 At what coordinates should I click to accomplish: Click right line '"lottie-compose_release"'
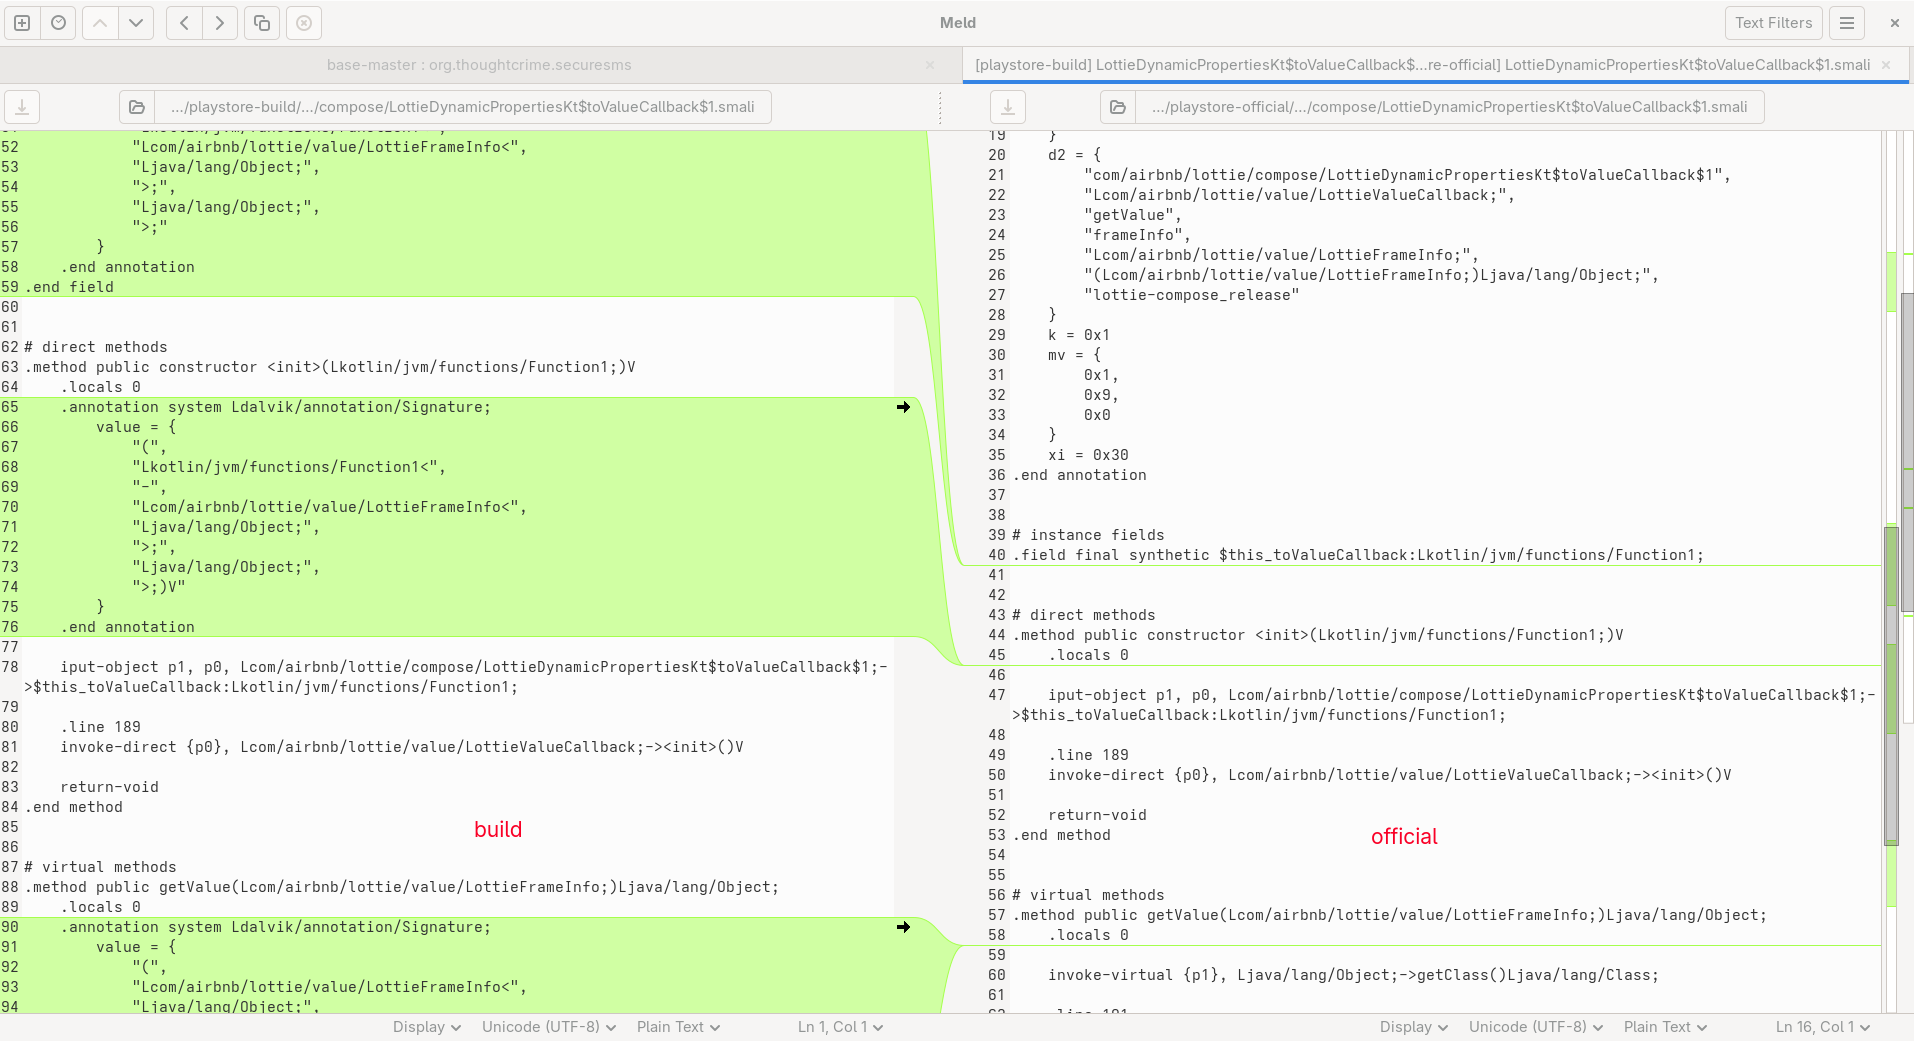(1192, 295)
